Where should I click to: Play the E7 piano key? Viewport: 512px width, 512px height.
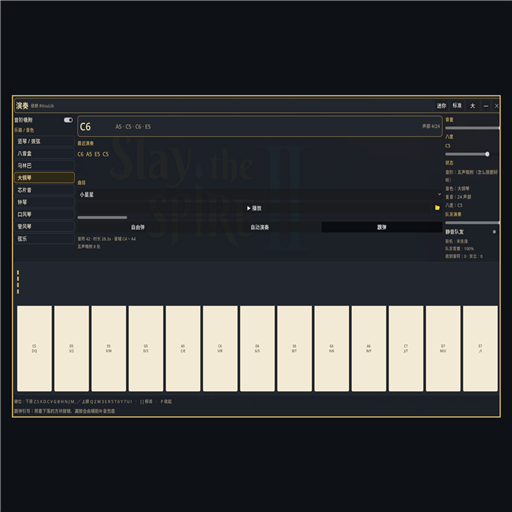pyautogui.click(x=480, y=348)
